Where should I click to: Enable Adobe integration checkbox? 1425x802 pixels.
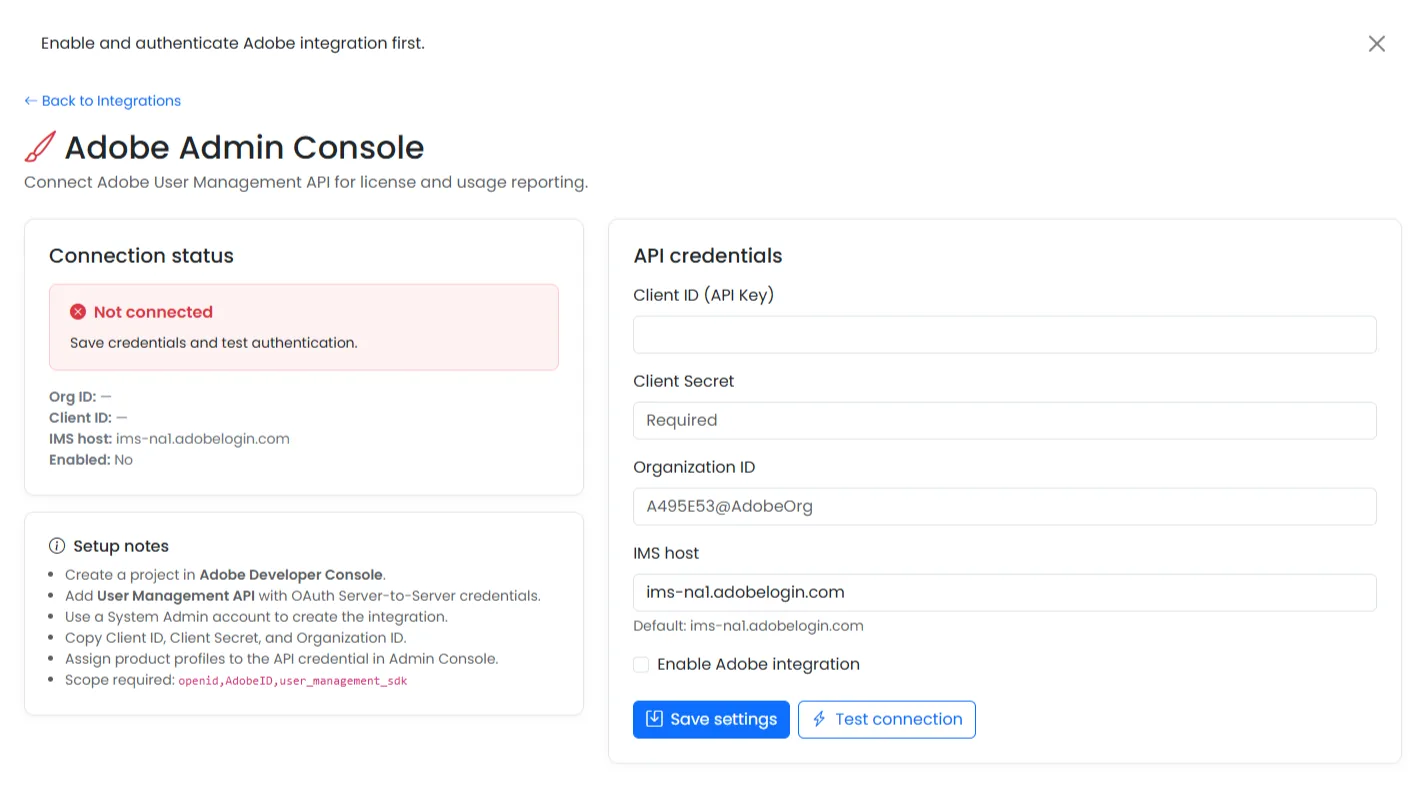tap(640, 664)
